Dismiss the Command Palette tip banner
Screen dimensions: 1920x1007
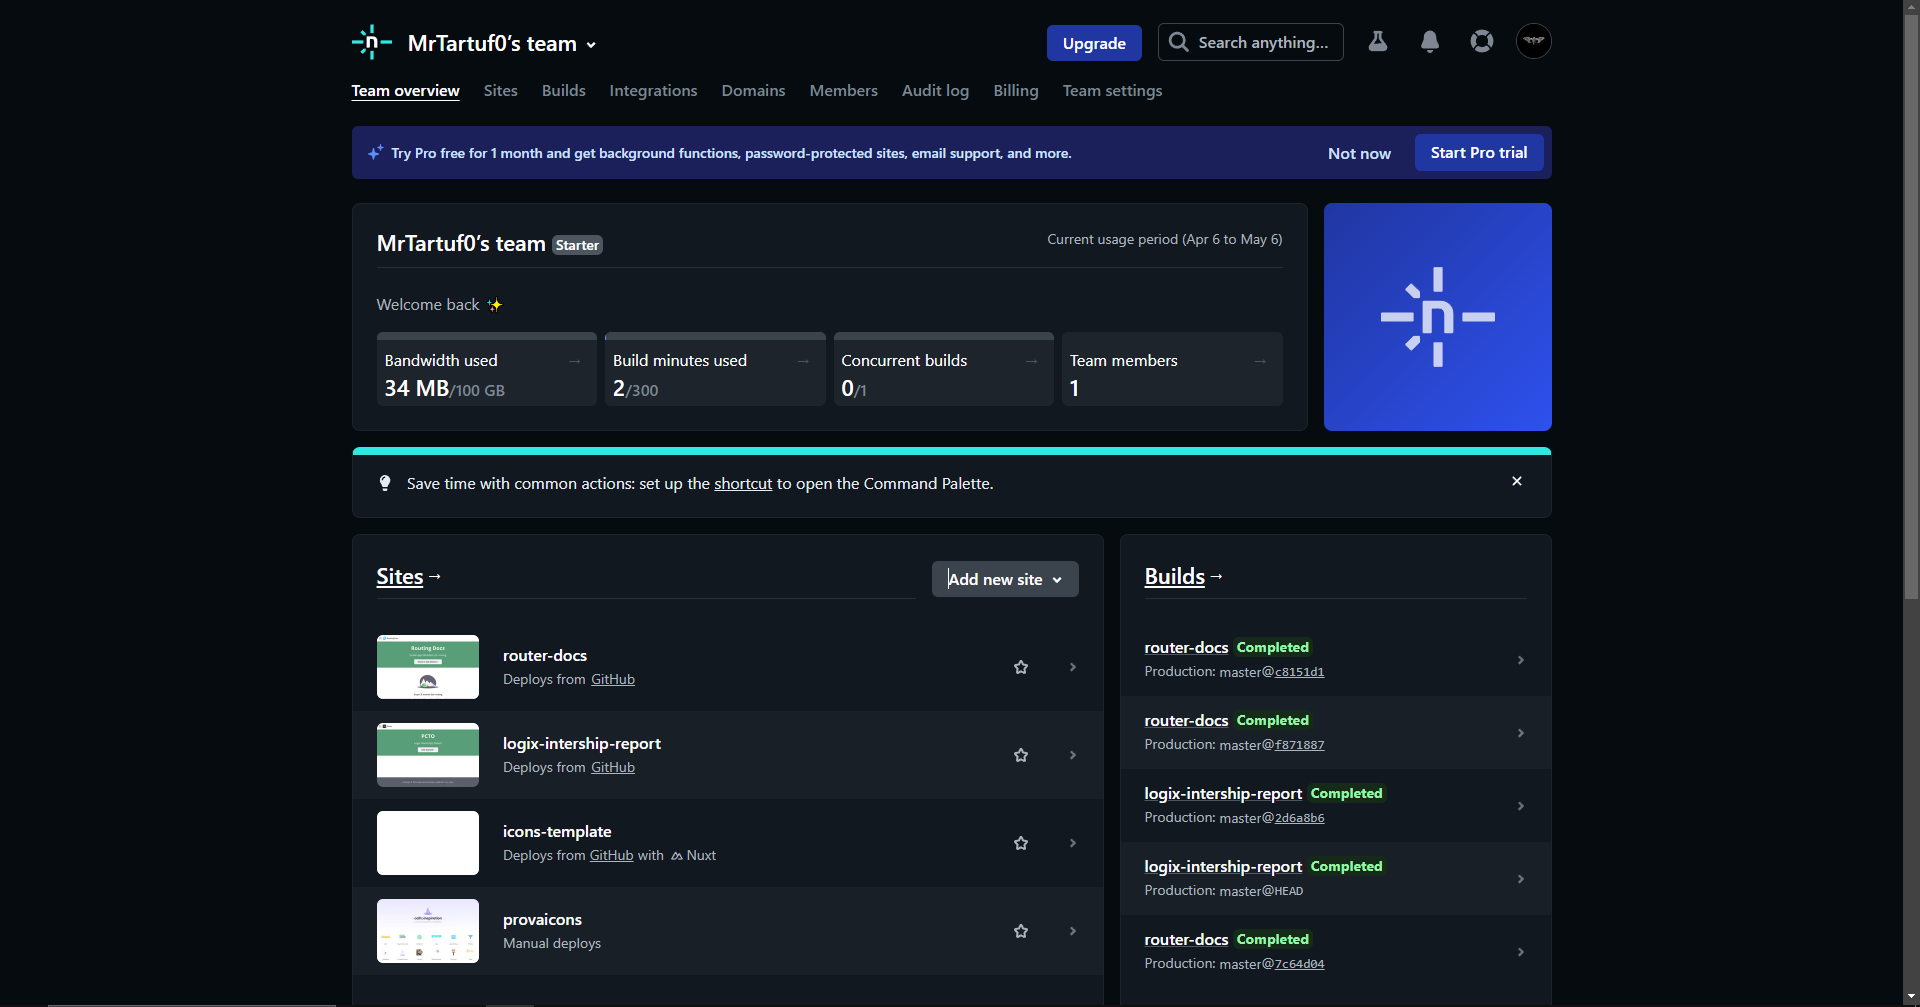1517,481
